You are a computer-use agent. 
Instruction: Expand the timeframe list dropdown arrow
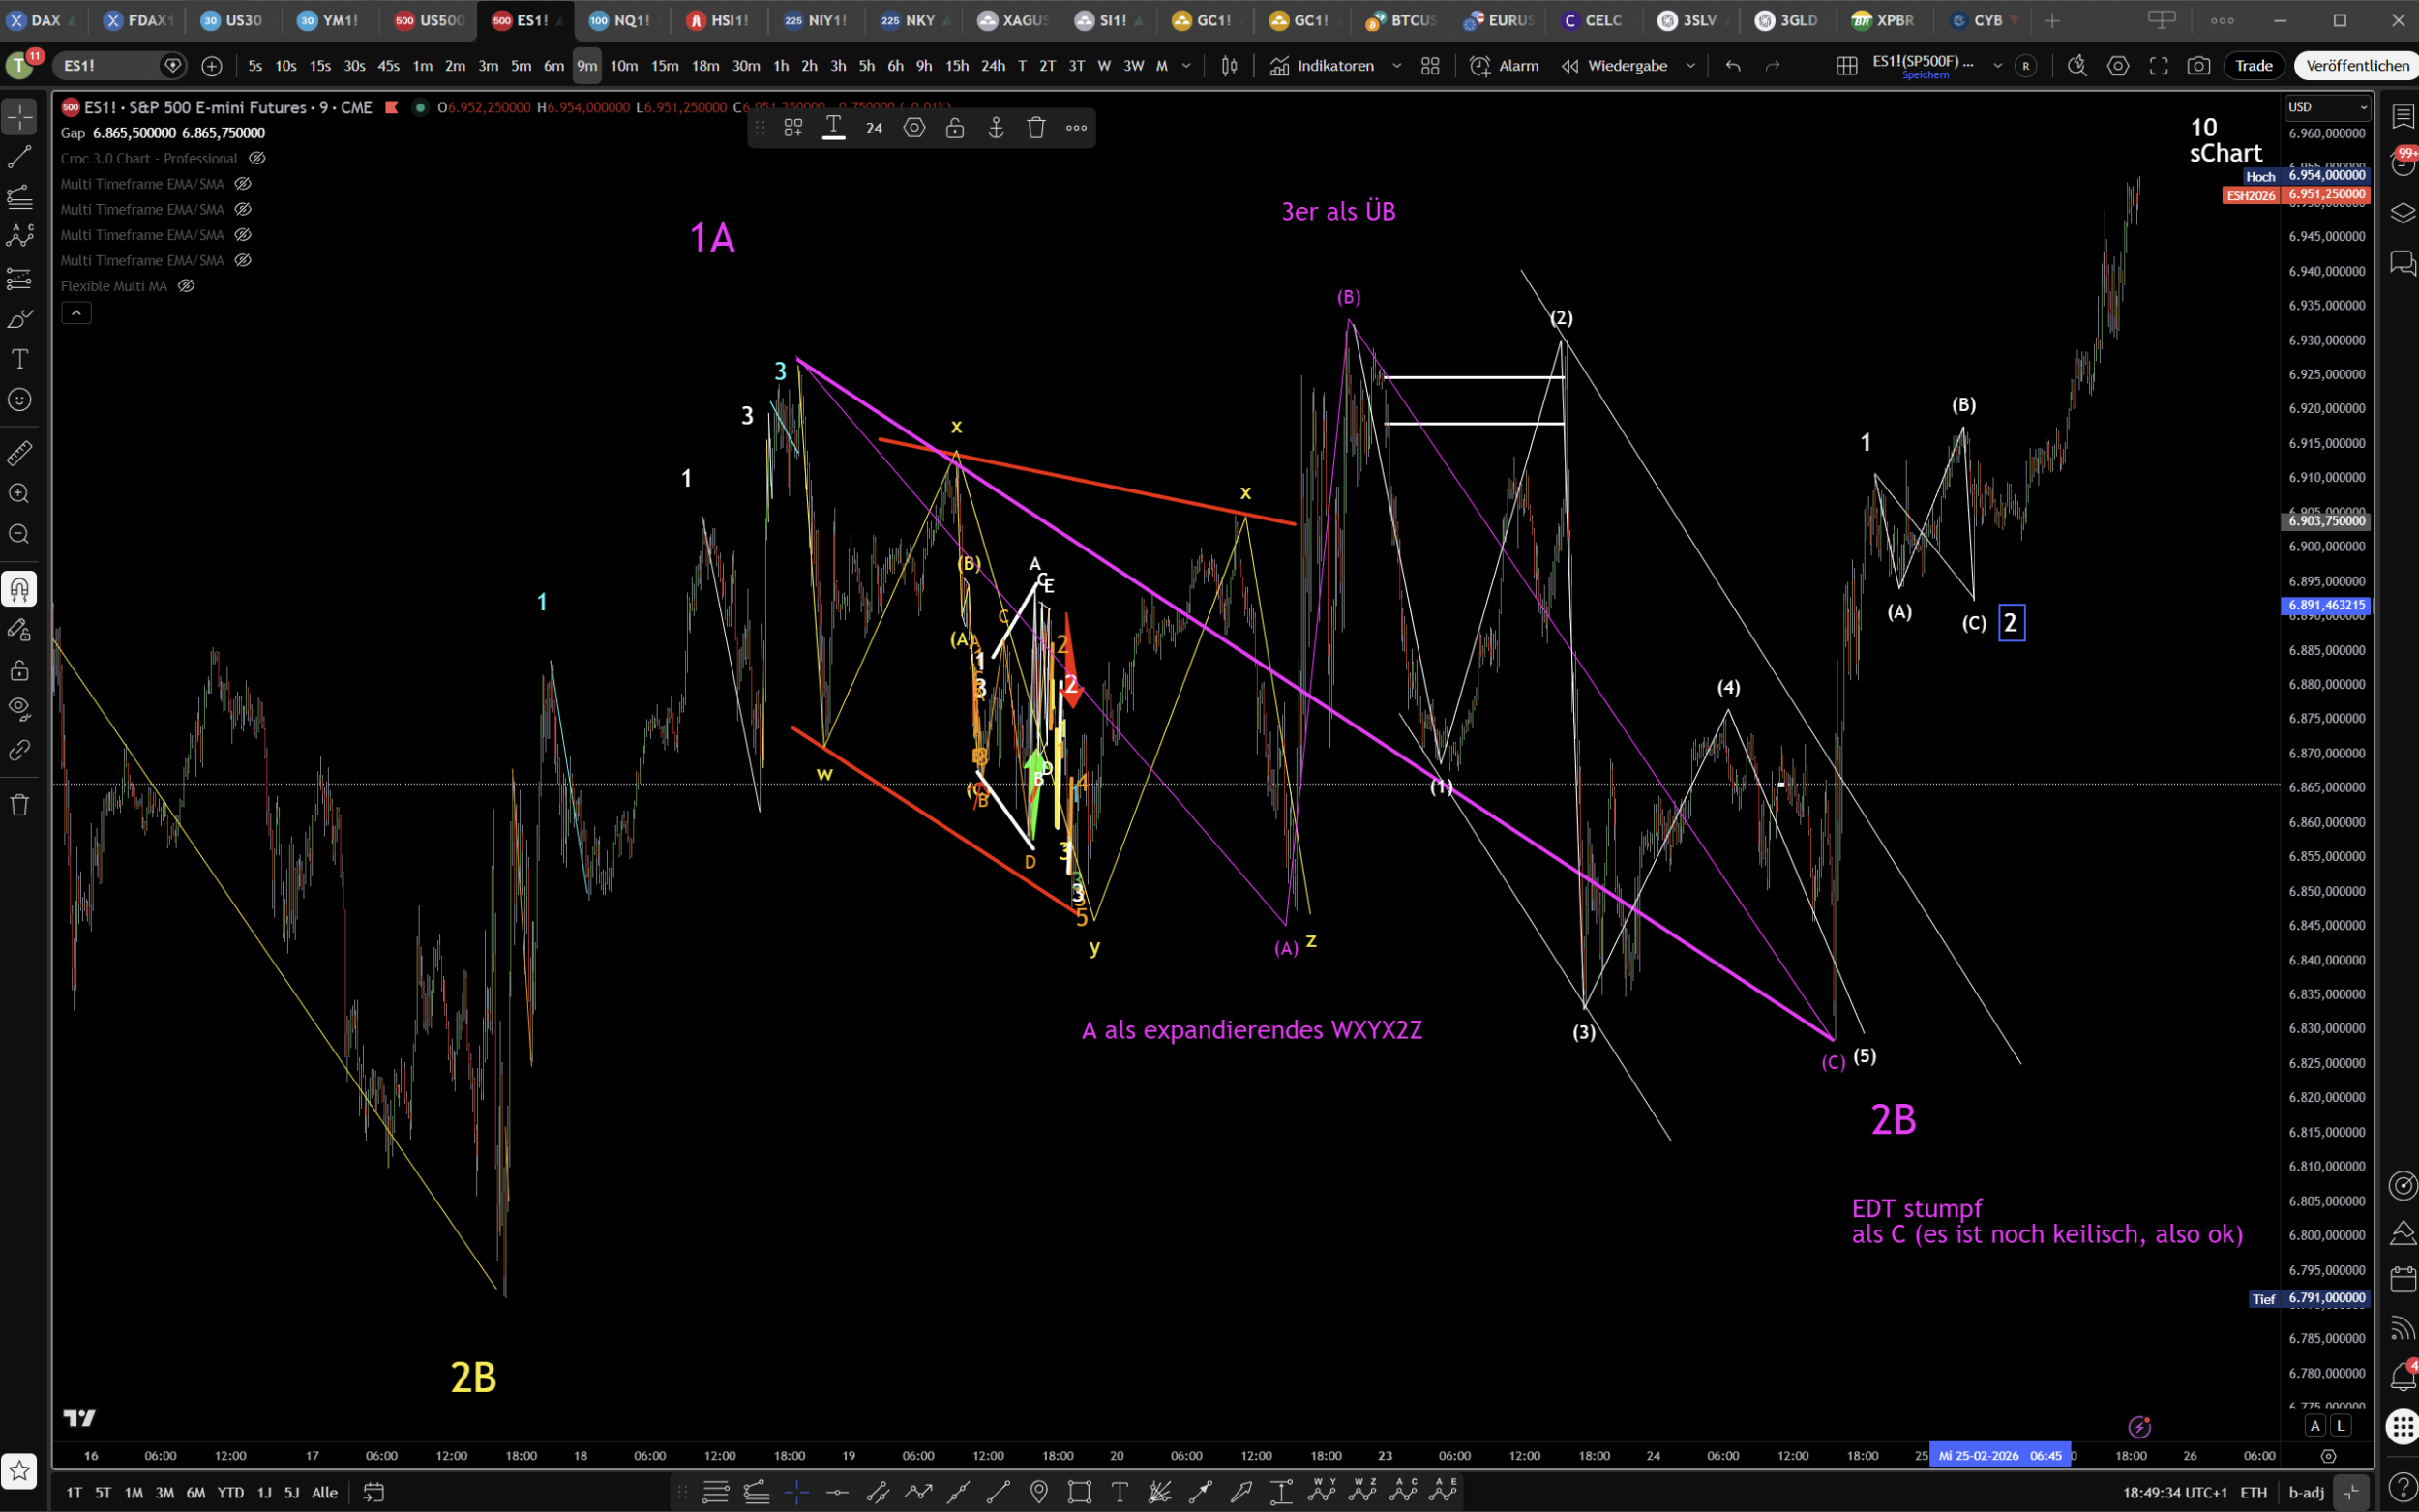click(1187, 66)
